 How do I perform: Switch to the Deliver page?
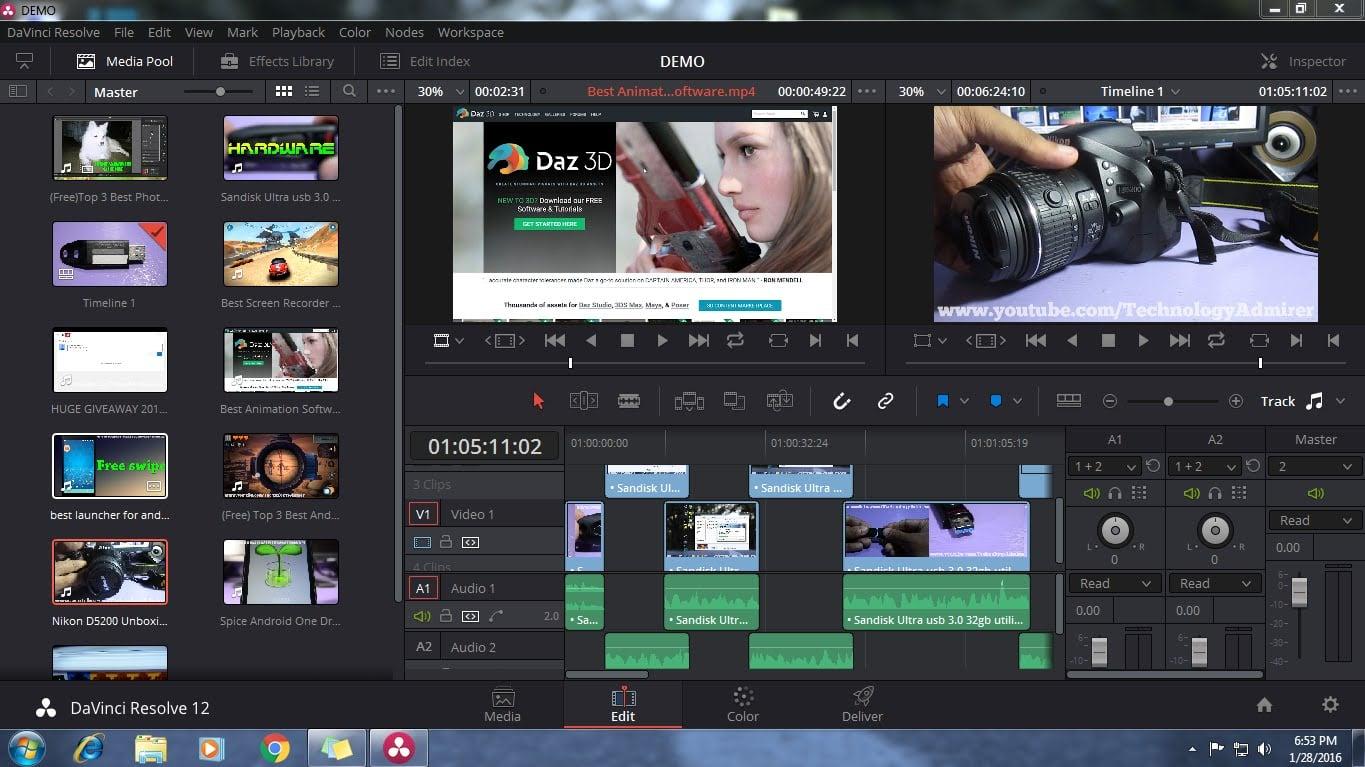[x=861, y=704]
